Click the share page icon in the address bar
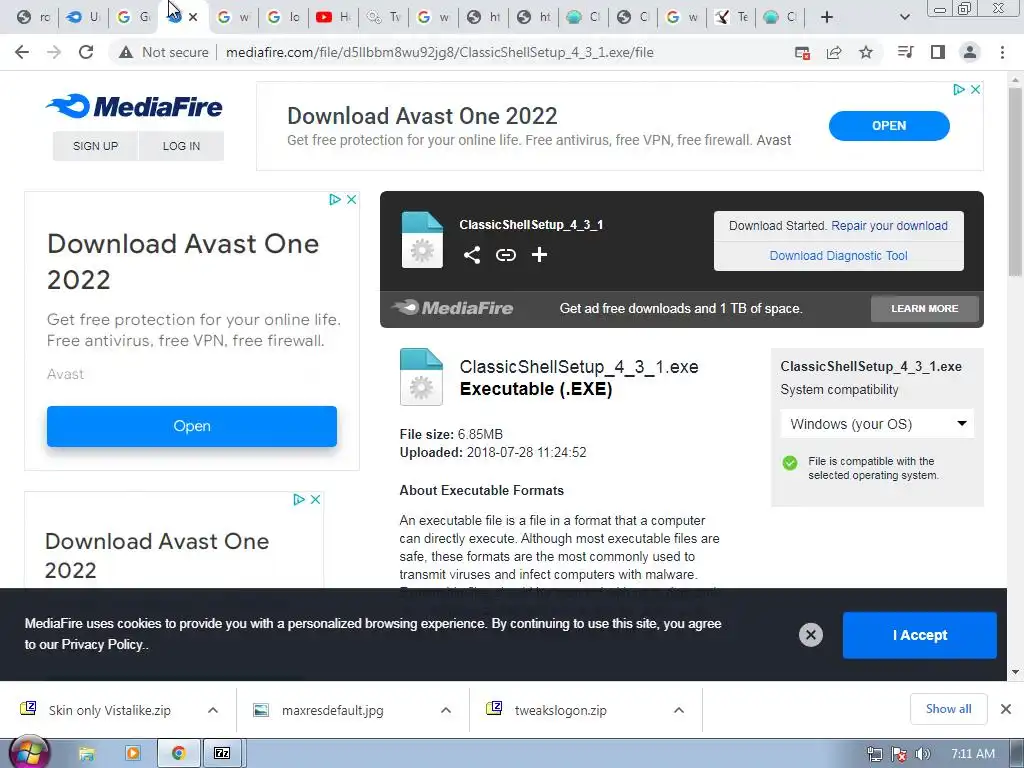This screenshot has height=768, width=1024. 834,52
